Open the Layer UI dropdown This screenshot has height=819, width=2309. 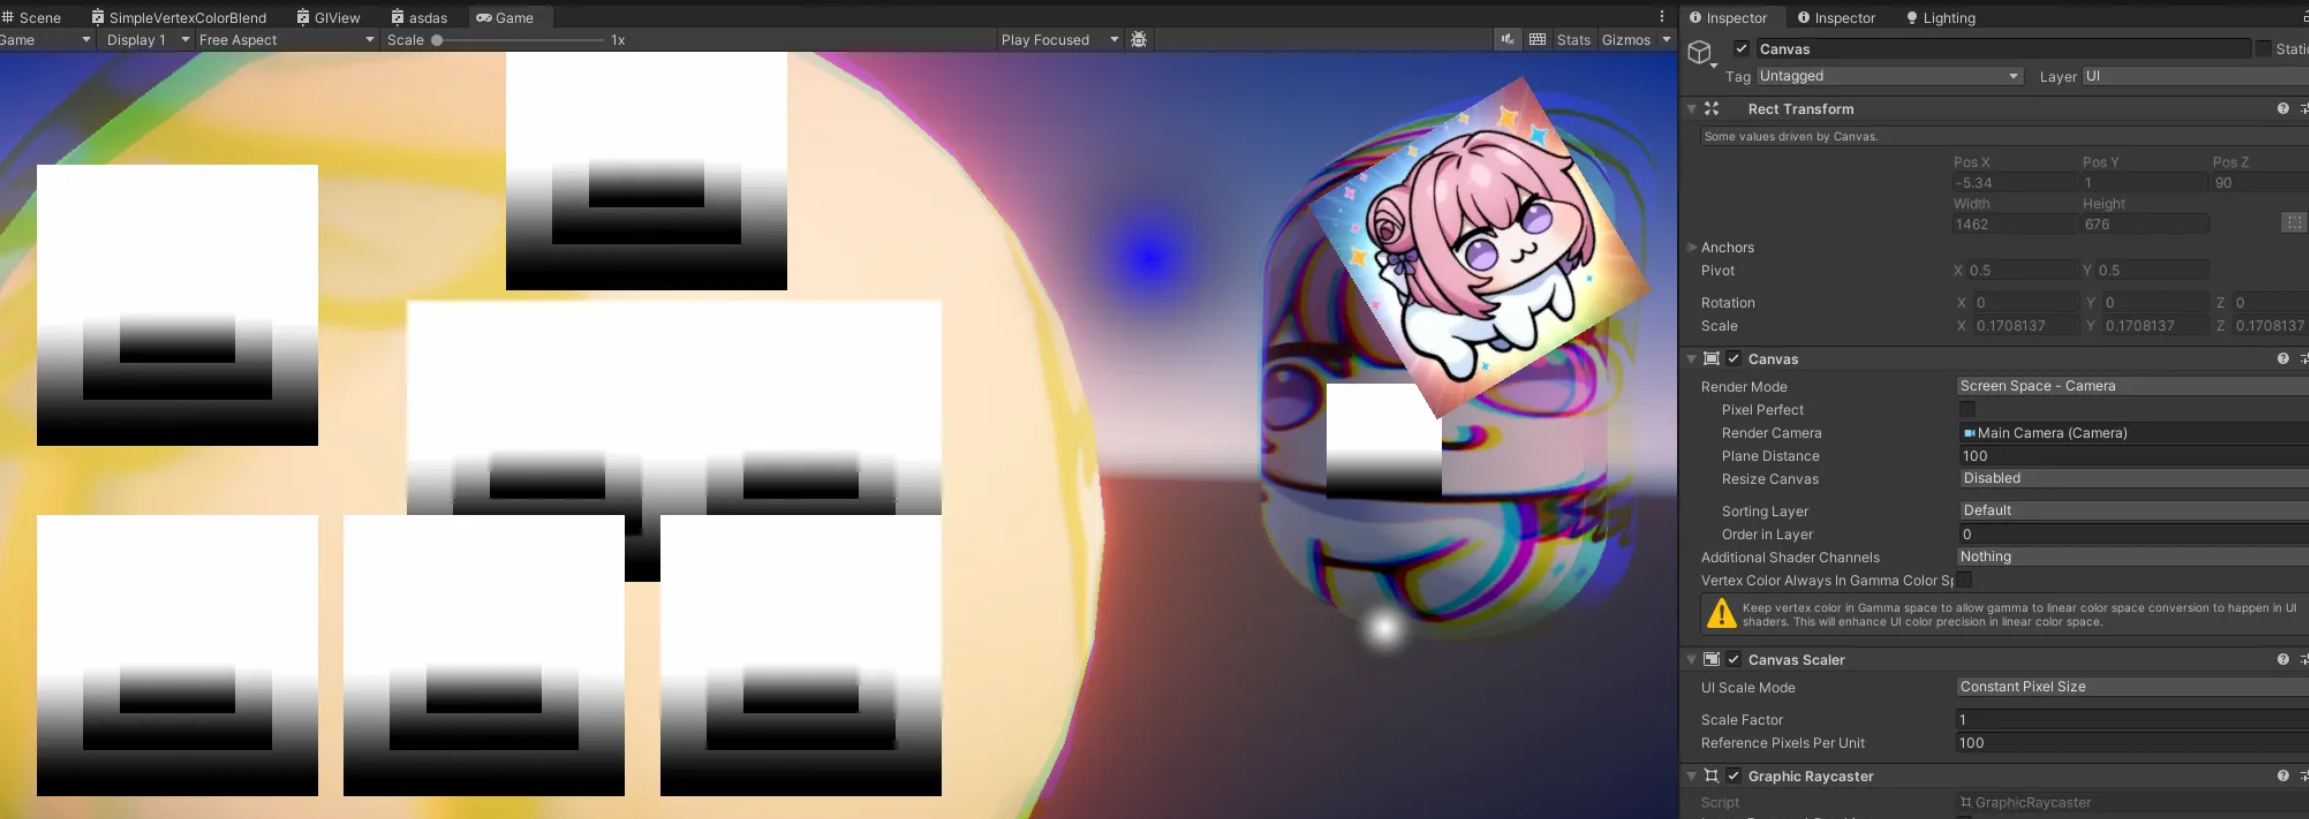coord(2195,76)
